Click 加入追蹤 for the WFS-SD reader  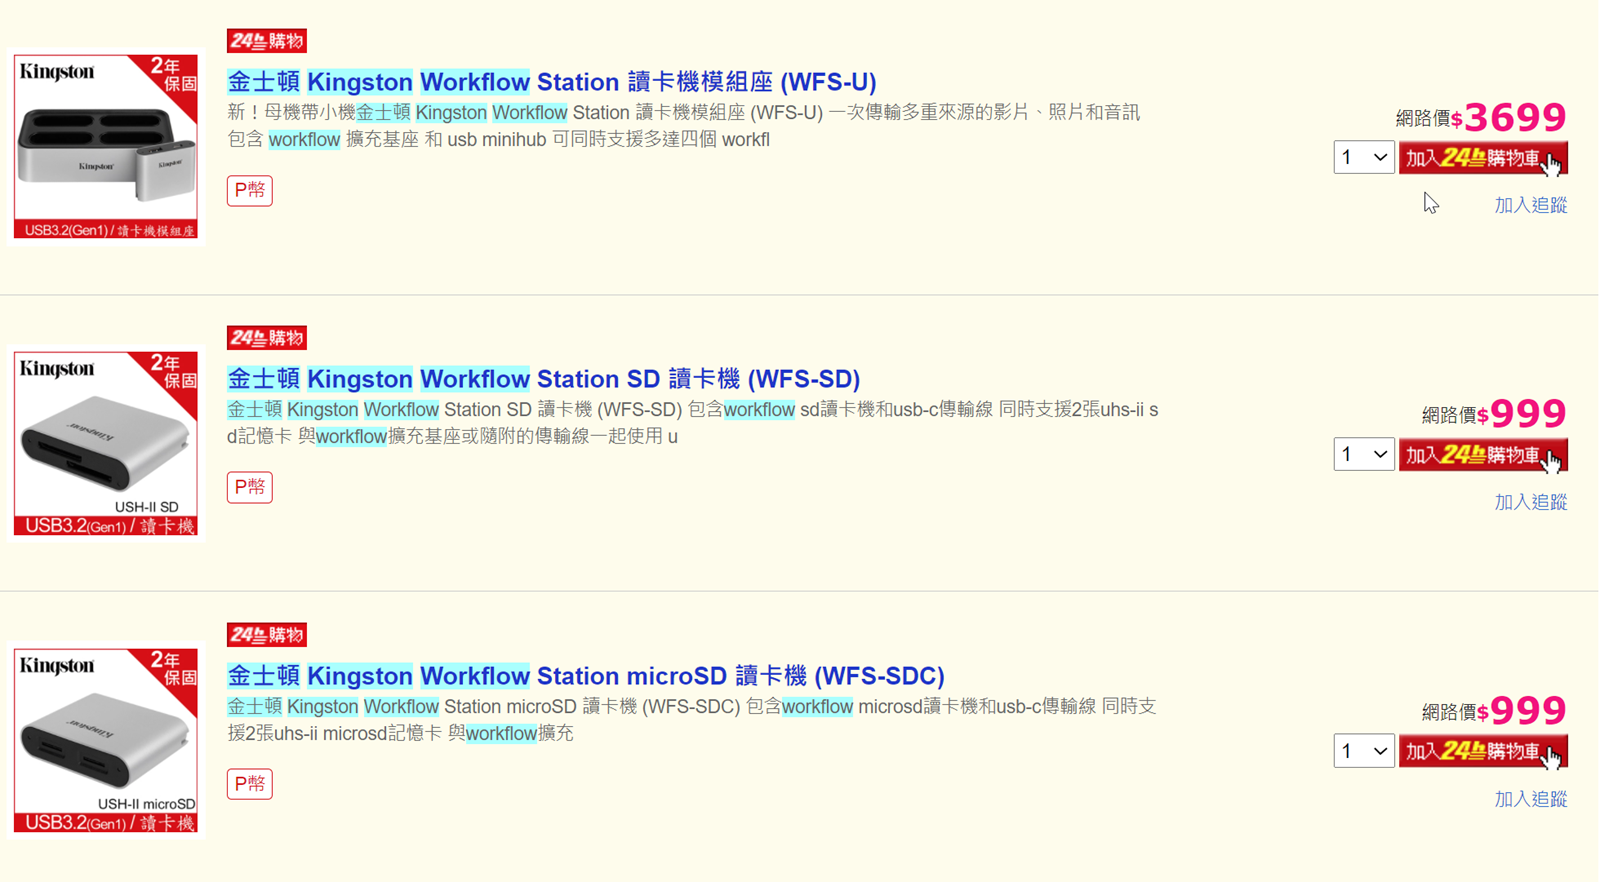tap(1530, 502)
